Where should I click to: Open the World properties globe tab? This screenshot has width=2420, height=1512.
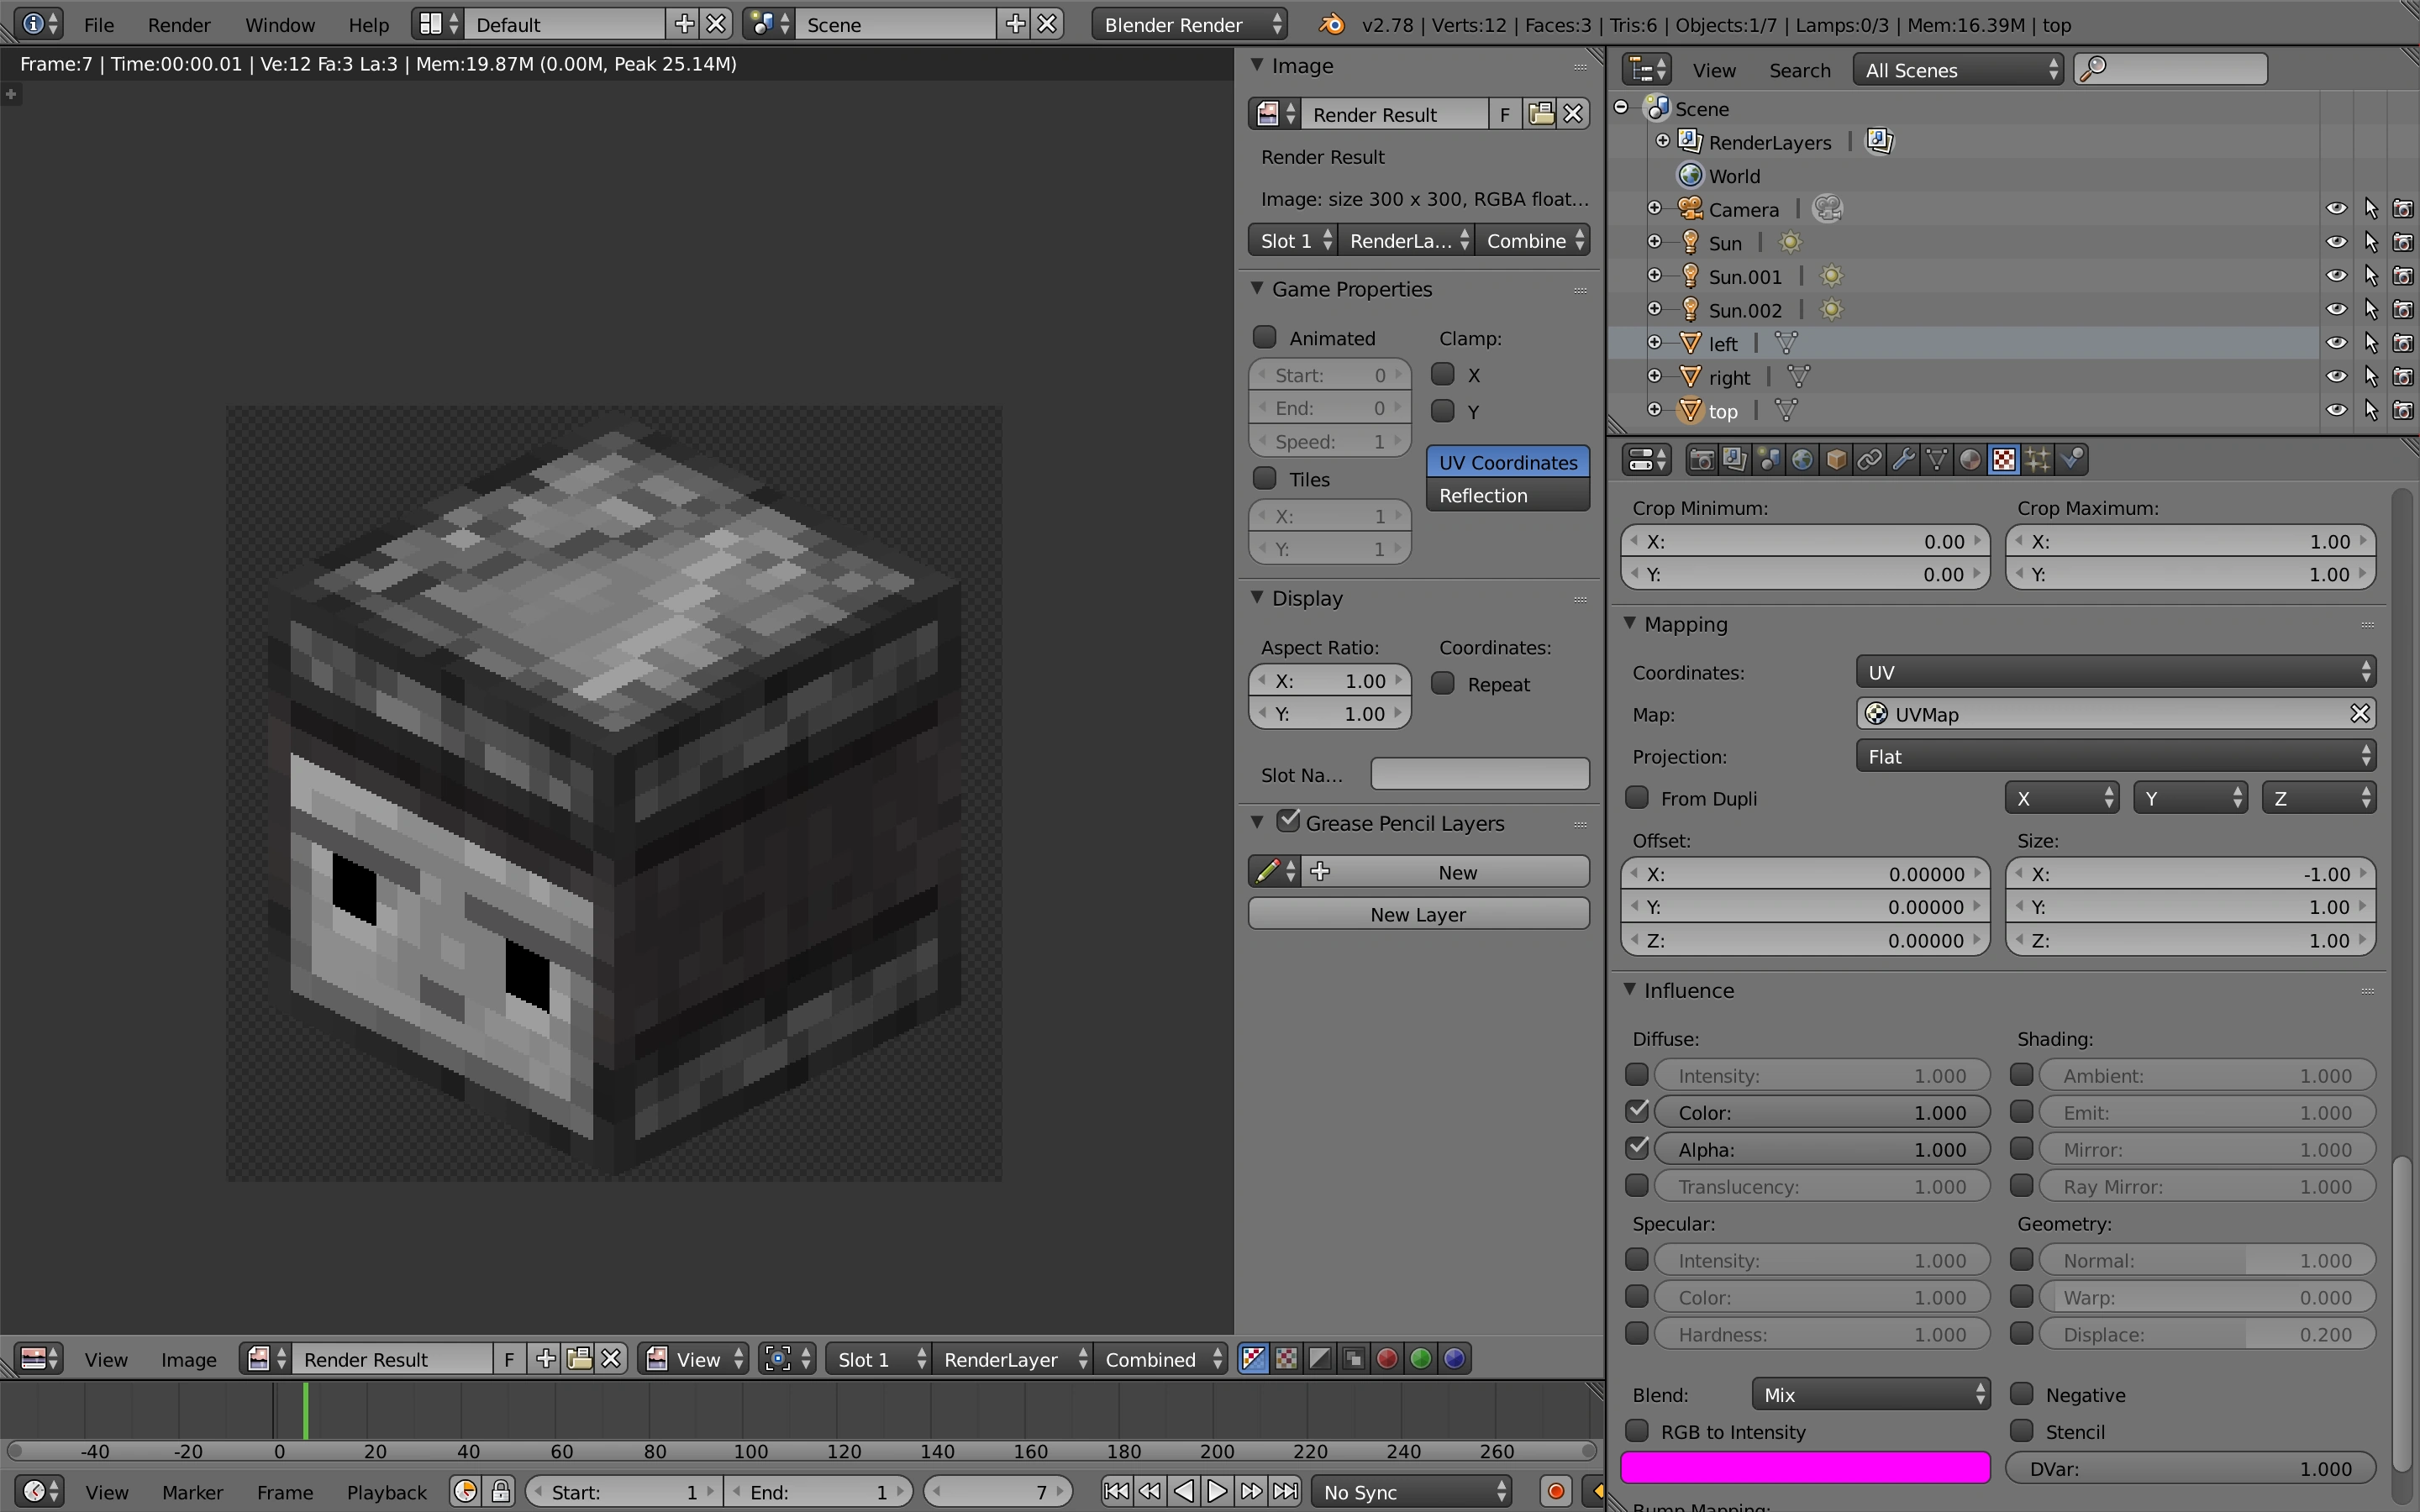click(1802, 460)
